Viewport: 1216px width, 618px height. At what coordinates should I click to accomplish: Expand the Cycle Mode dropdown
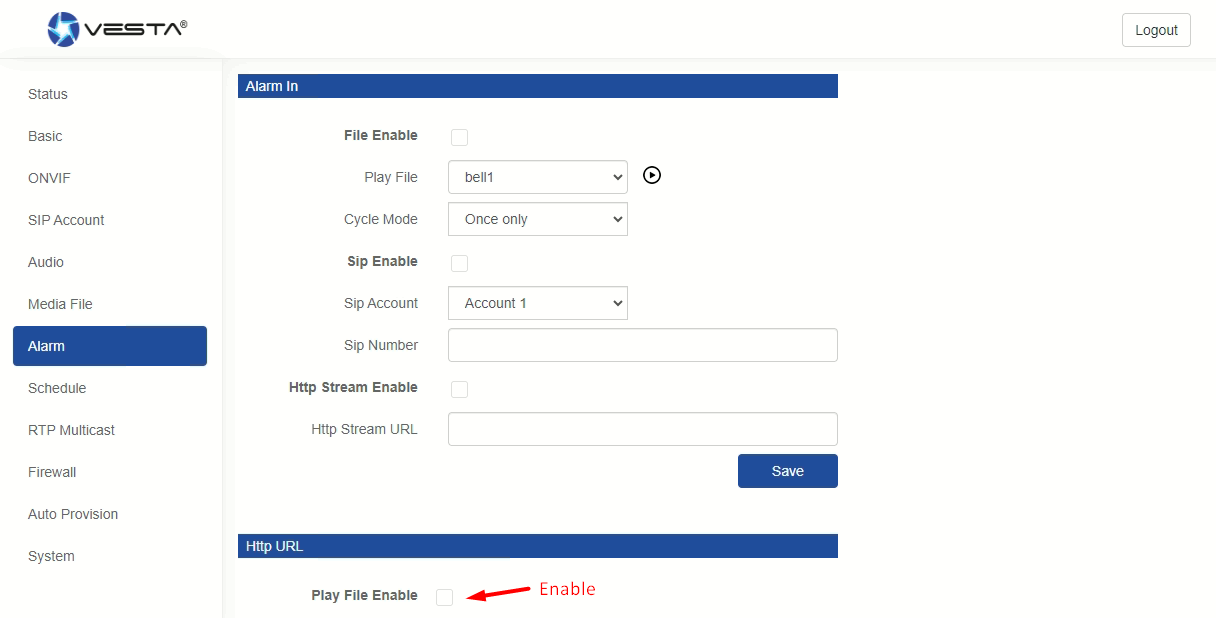(x=538, y=219)
